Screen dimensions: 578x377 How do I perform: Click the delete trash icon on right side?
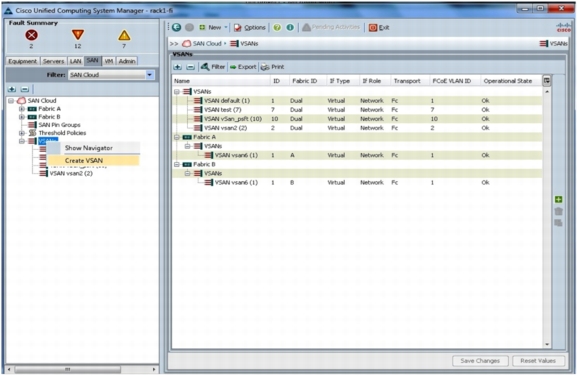558,211
